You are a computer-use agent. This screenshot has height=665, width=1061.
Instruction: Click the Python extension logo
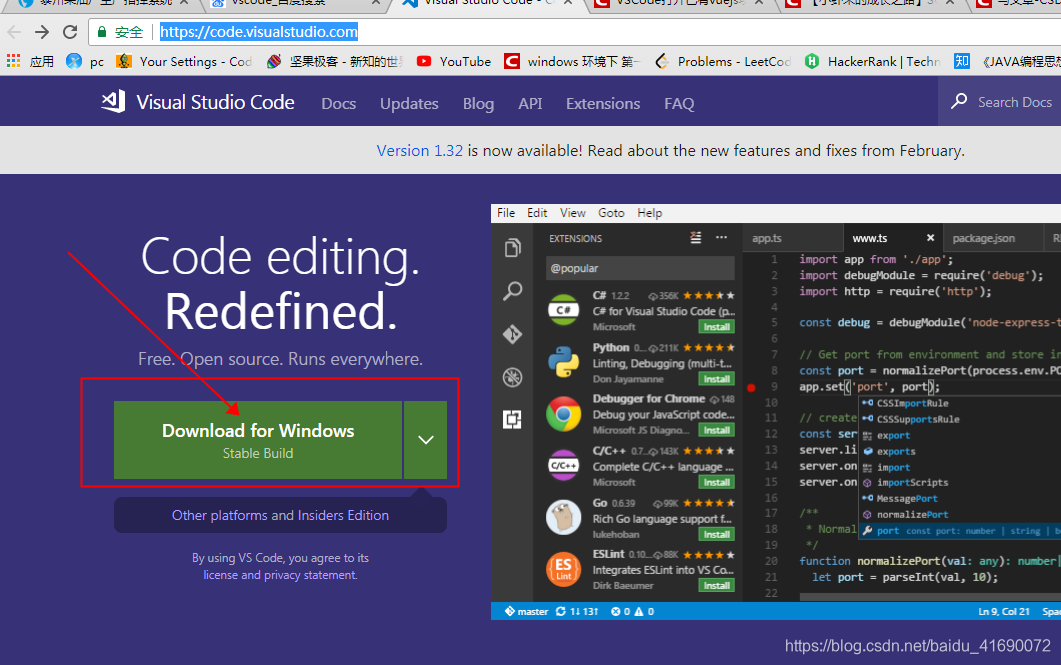[x=564, y=361]
